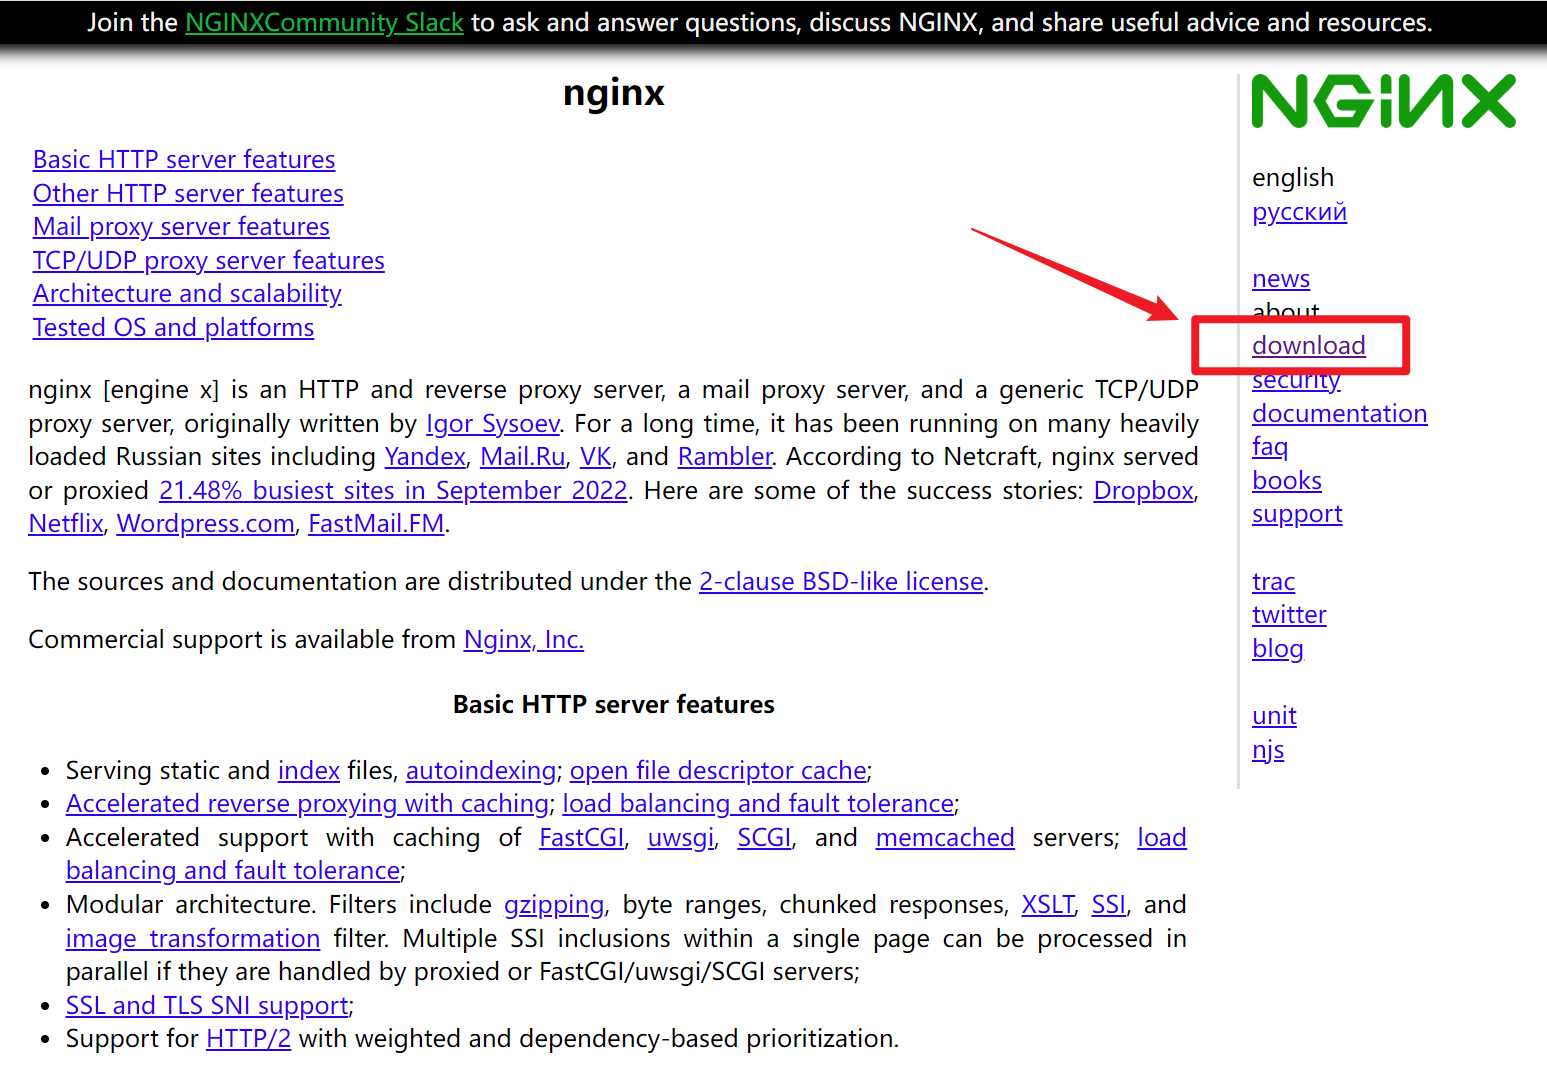Screen dimensions: 1547x1071
Task: Visit the nginx twitter page
Action: (1289, 614)
